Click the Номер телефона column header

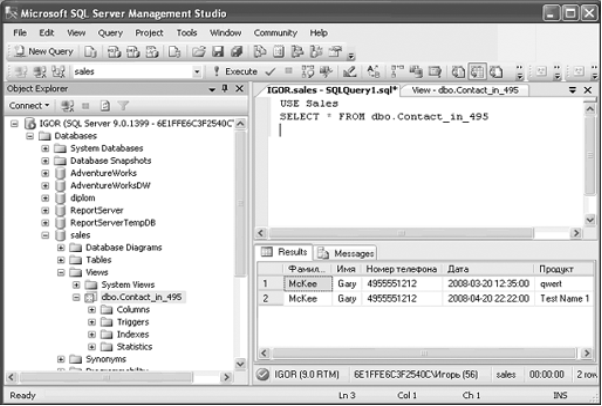tap(402, 269)
